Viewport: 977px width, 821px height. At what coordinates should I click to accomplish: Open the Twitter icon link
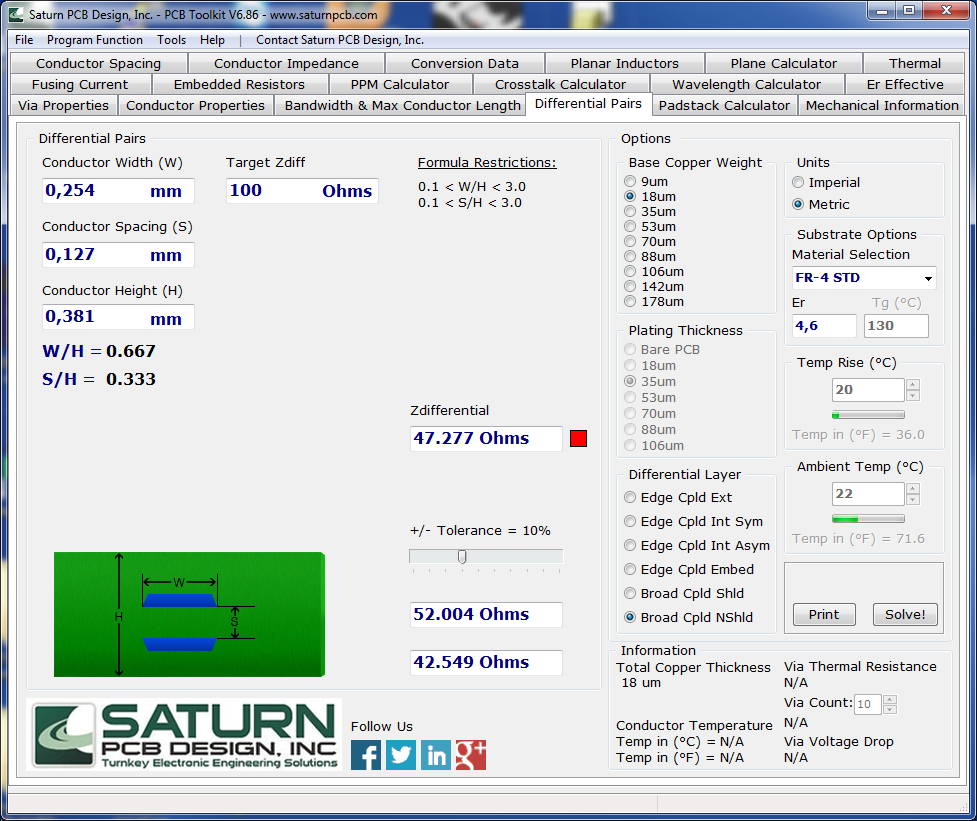[x=401, y=755]
